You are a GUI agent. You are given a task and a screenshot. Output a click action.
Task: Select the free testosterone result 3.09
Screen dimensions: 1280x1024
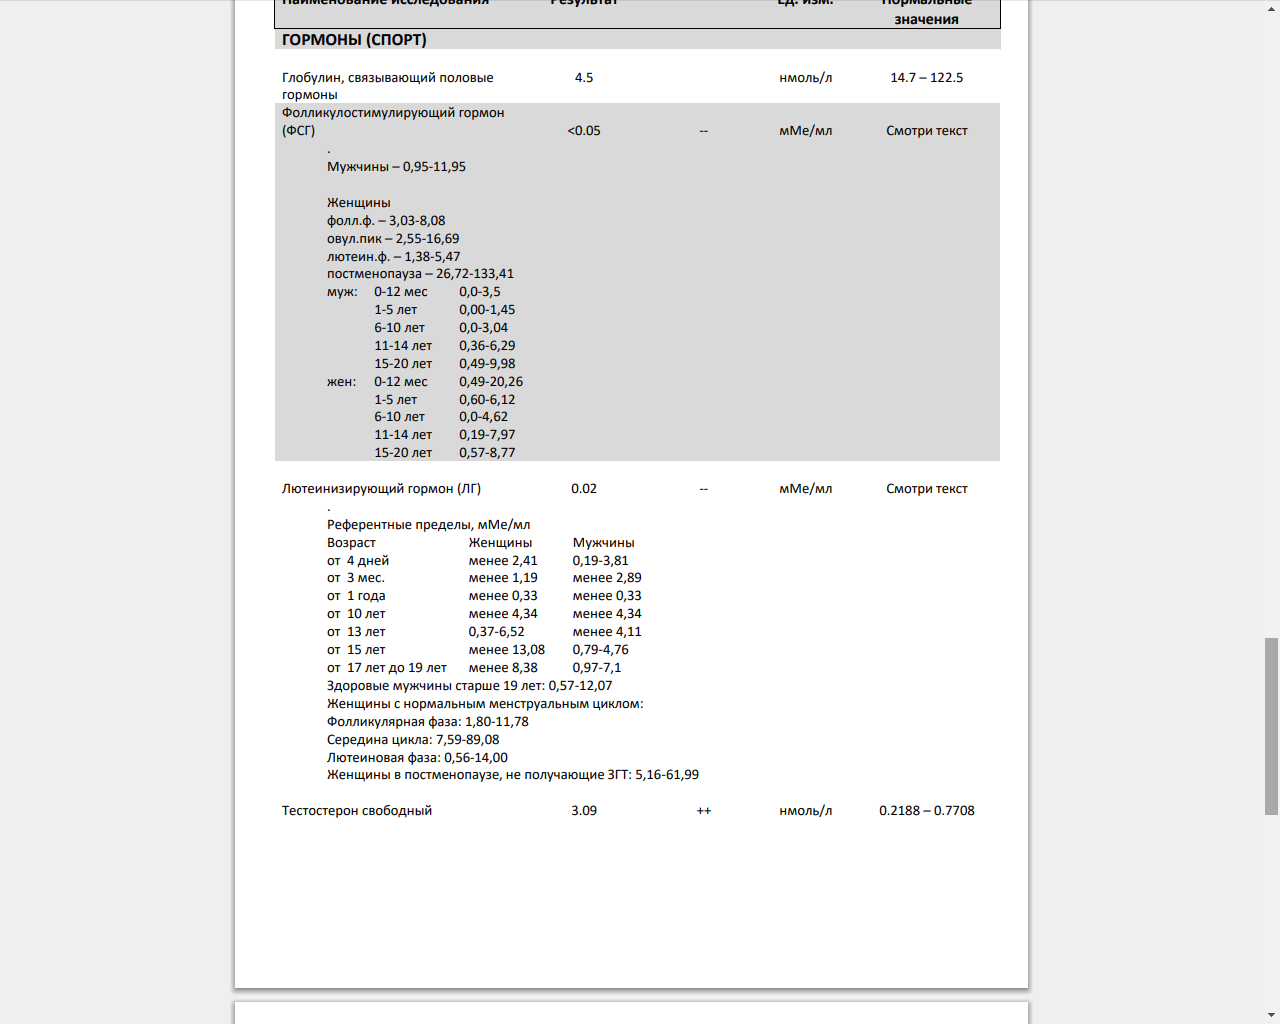pyautogui.click(x=584, y=811)
